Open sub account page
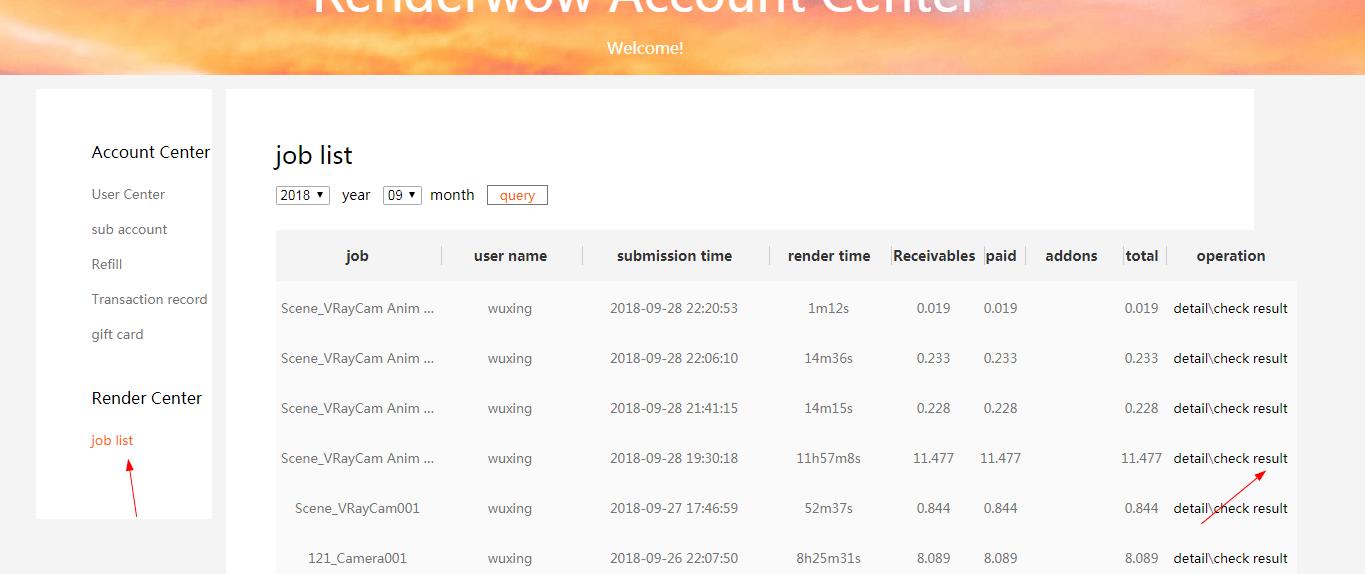1365x574 pixels. [129, 229]
